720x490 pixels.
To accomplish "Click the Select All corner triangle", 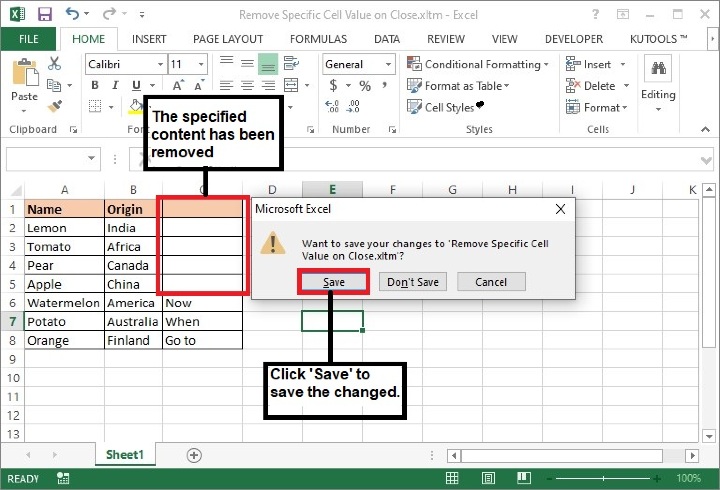I will coord(16,190).
